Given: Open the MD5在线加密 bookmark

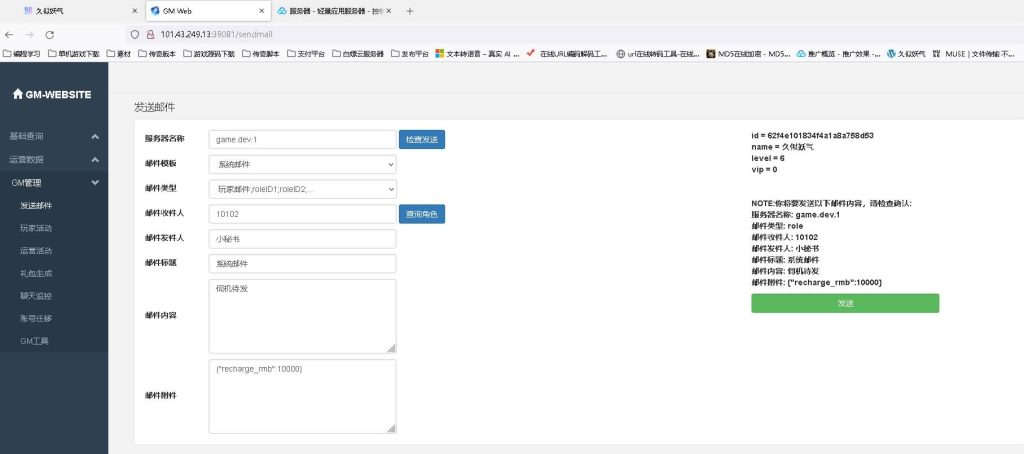Looking at the screenshot, I should tap(747, 54).
